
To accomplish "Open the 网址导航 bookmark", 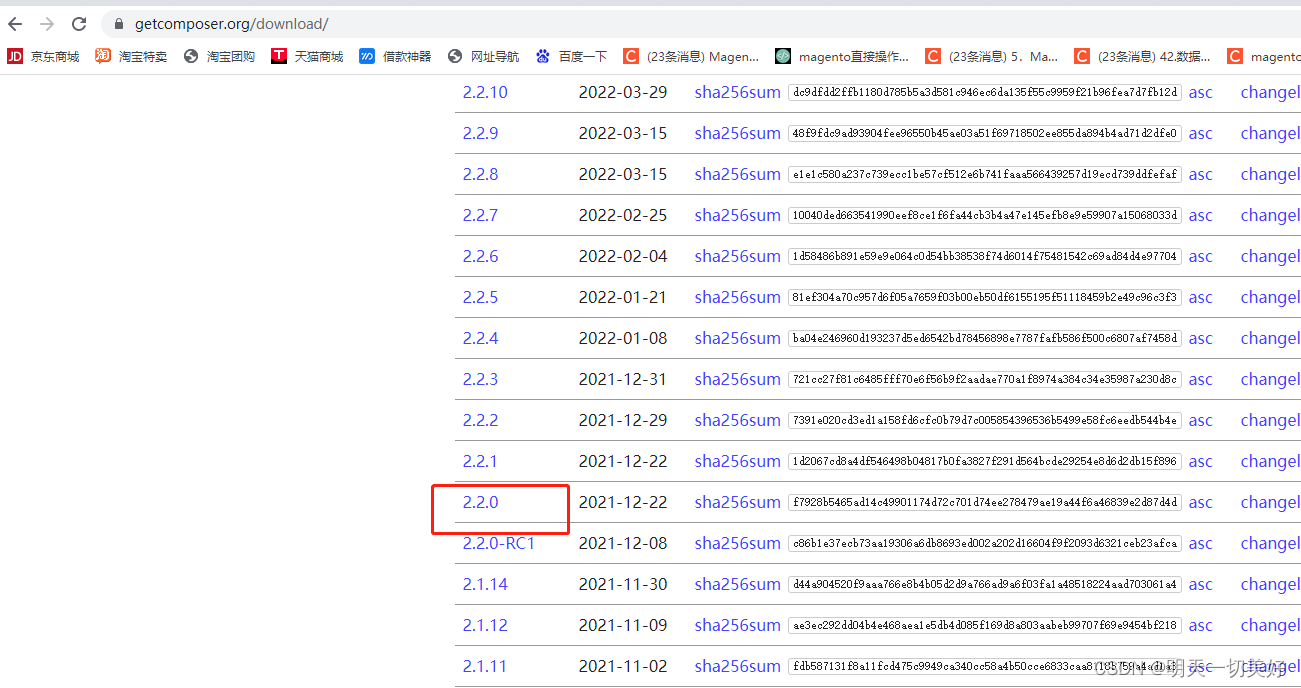I will click(483, 57).
